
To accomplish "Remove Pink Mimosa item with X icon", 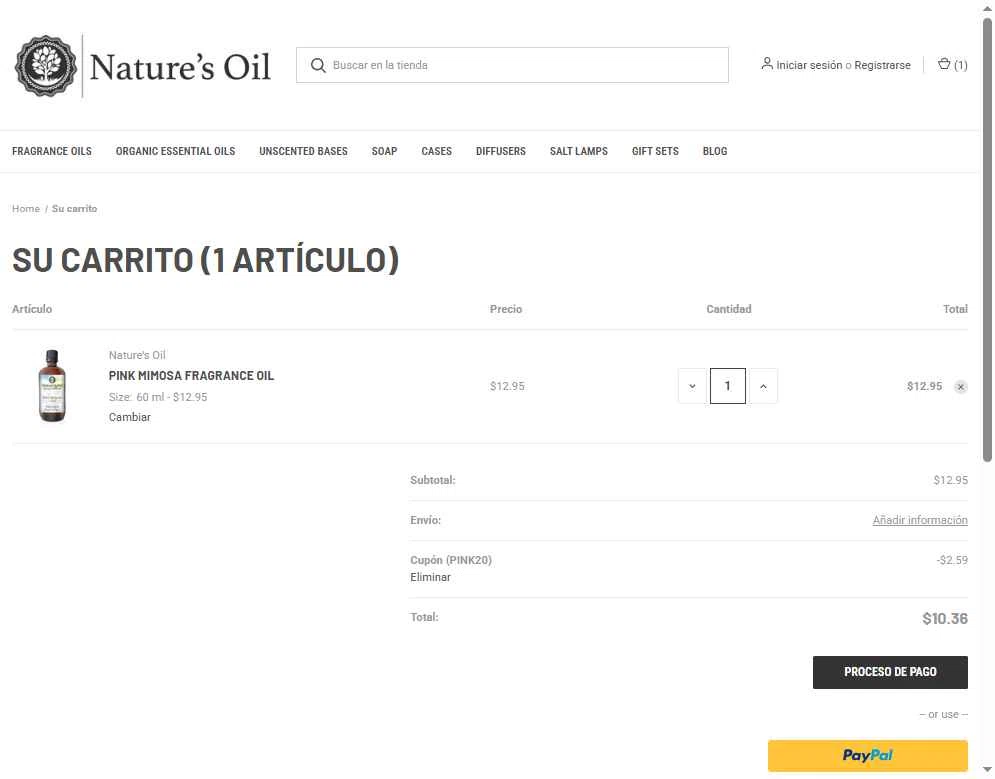I will point(961,387).
